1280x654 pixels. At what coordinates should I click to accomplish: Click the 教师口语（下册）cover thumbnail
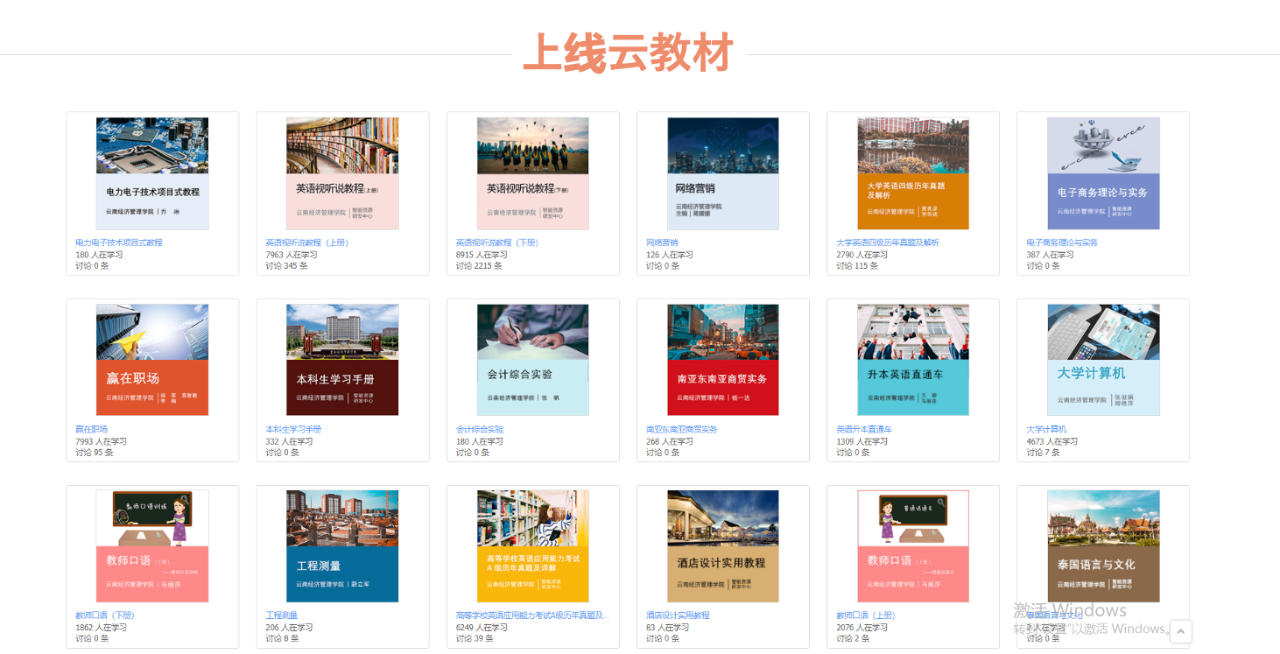coord(152,546)
